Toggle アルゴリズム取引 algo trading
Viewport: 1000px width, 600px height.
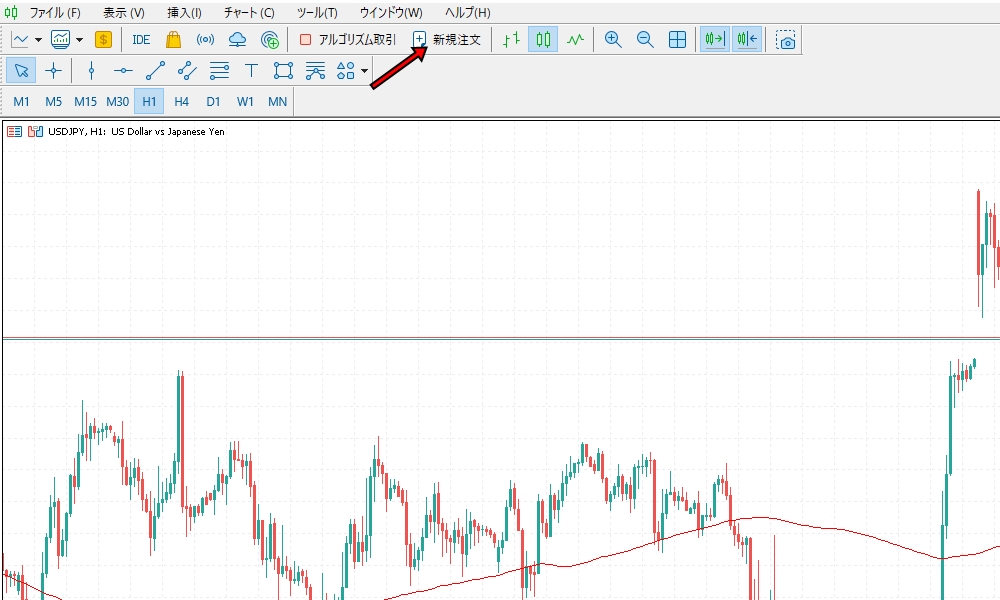pos(348,40)
